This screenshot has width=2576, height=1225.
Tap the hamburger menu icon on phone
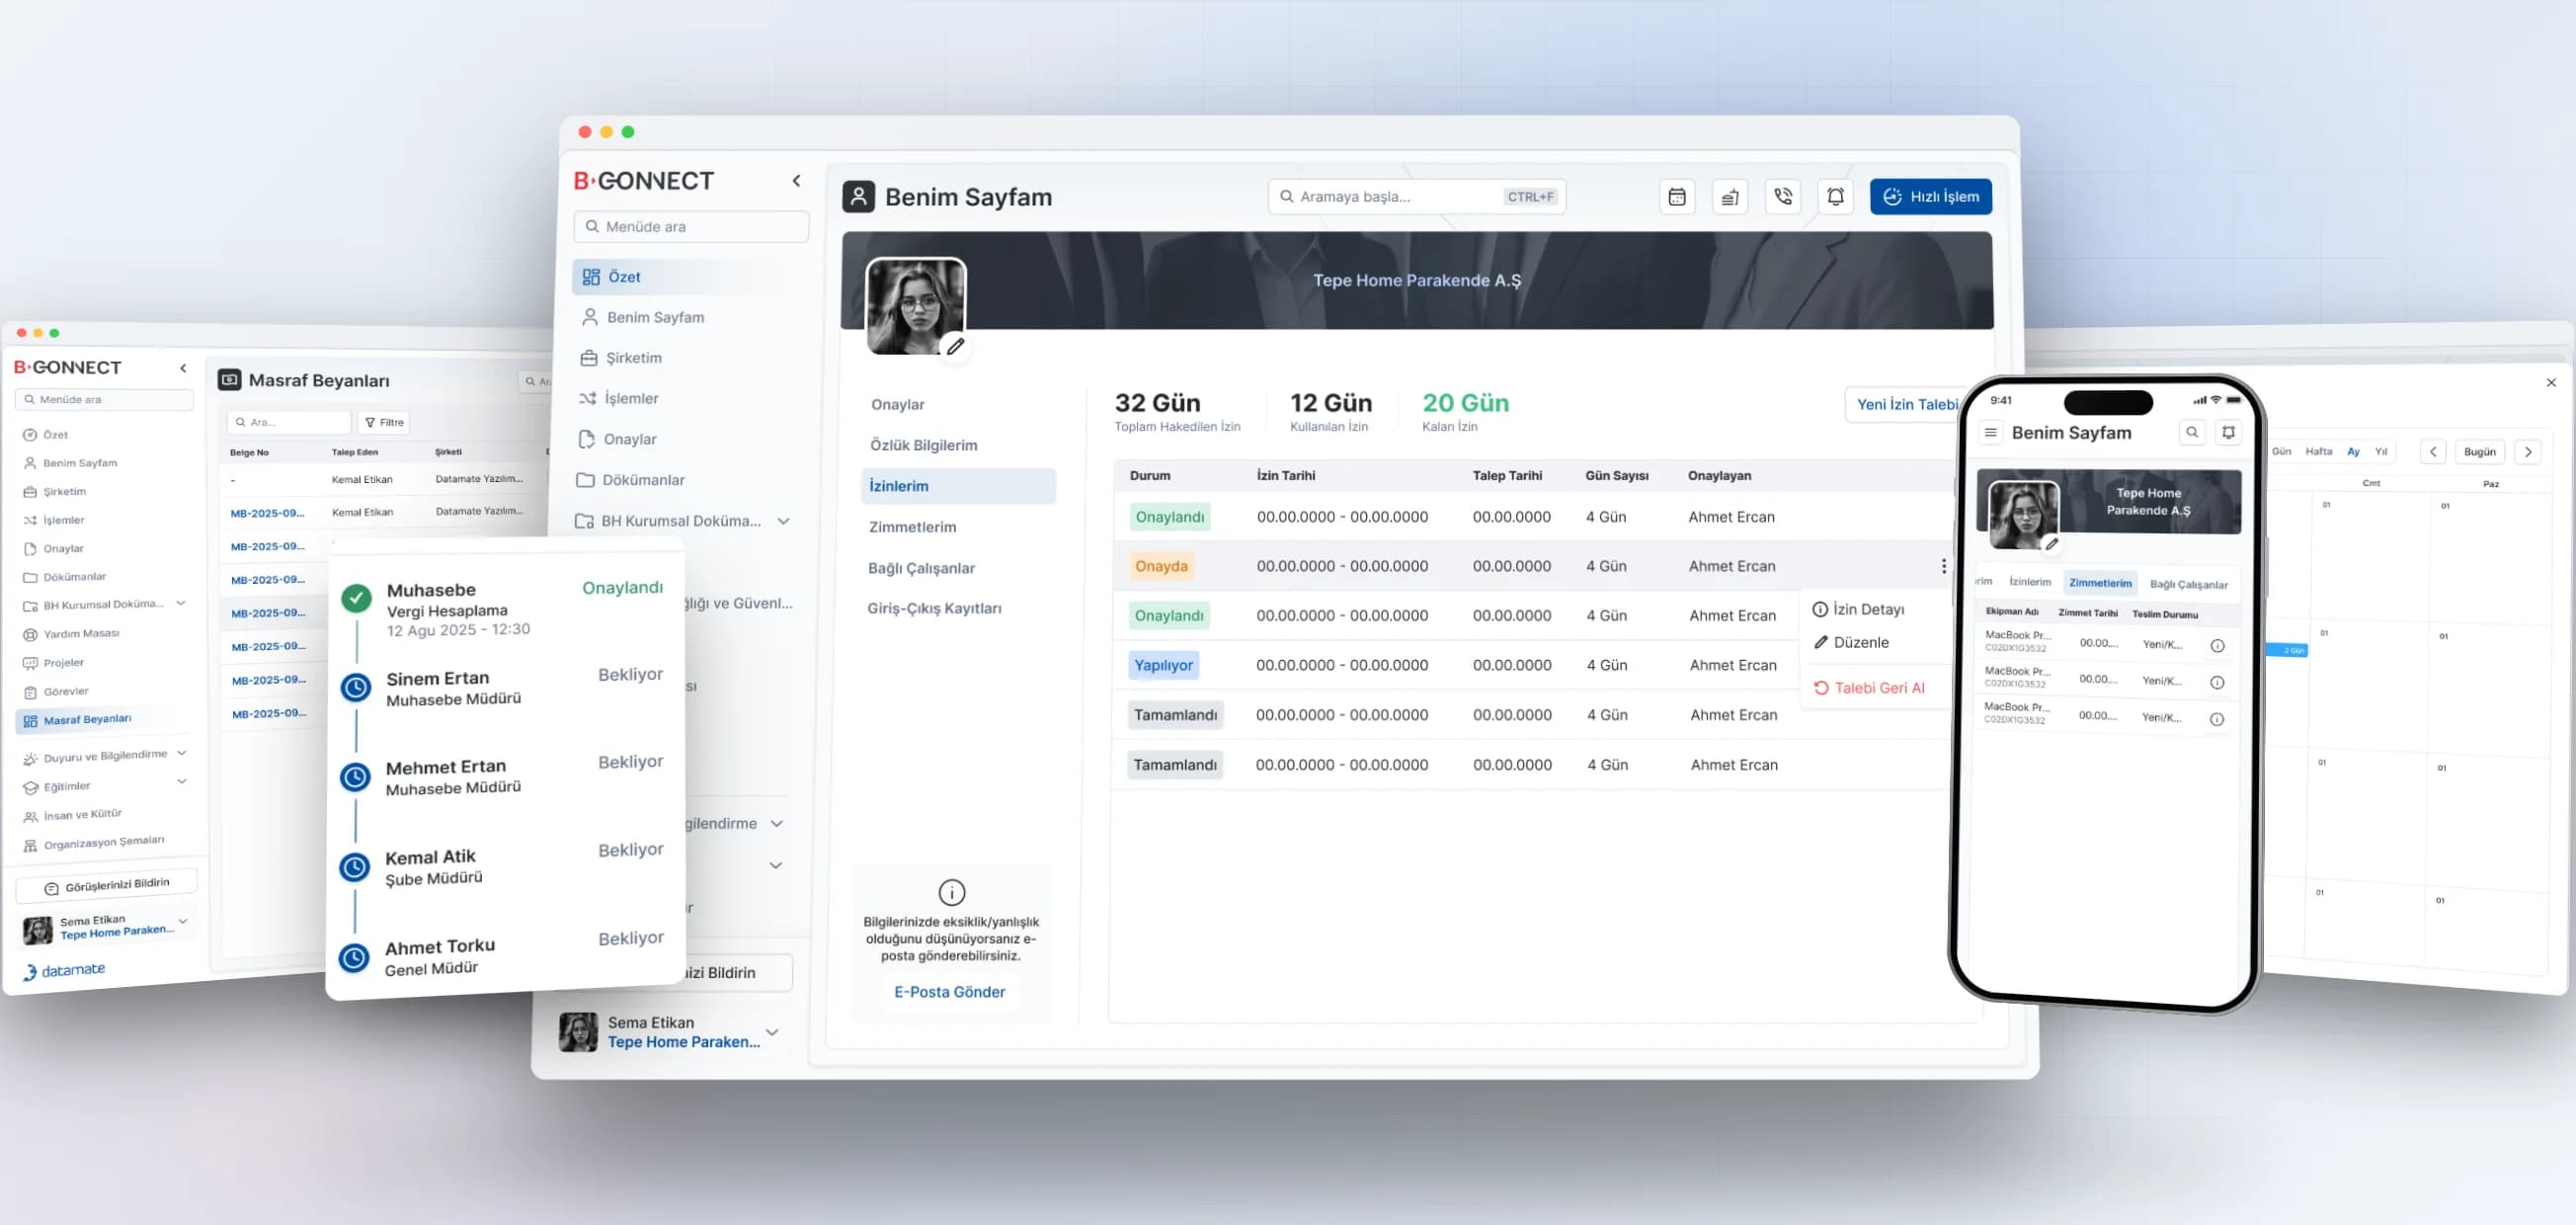[x=1990, y=433]
